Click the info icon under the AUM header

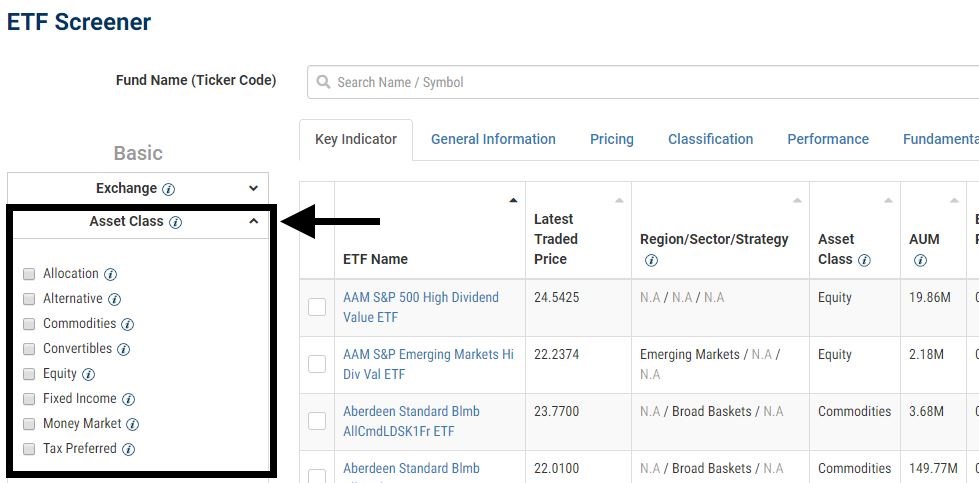(x=919, y=260)
